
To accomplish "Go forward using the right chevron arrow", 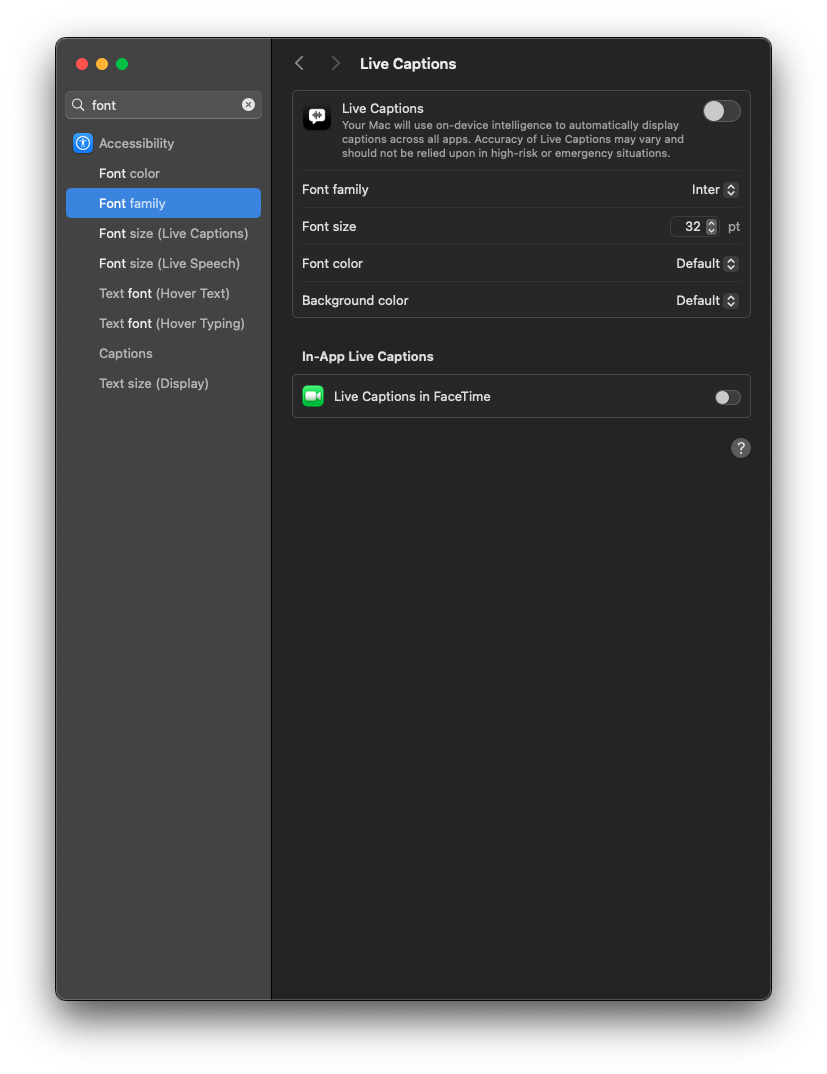I will (335, 63).
